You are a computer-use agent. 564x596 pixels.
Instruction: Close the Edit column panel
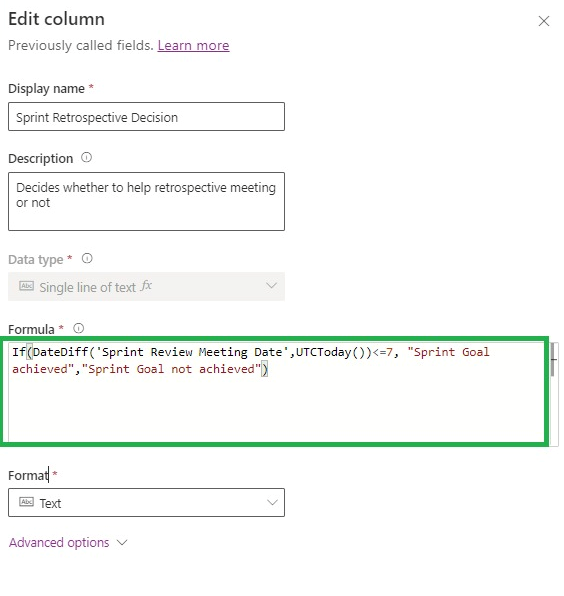click(x=544, y=21)
